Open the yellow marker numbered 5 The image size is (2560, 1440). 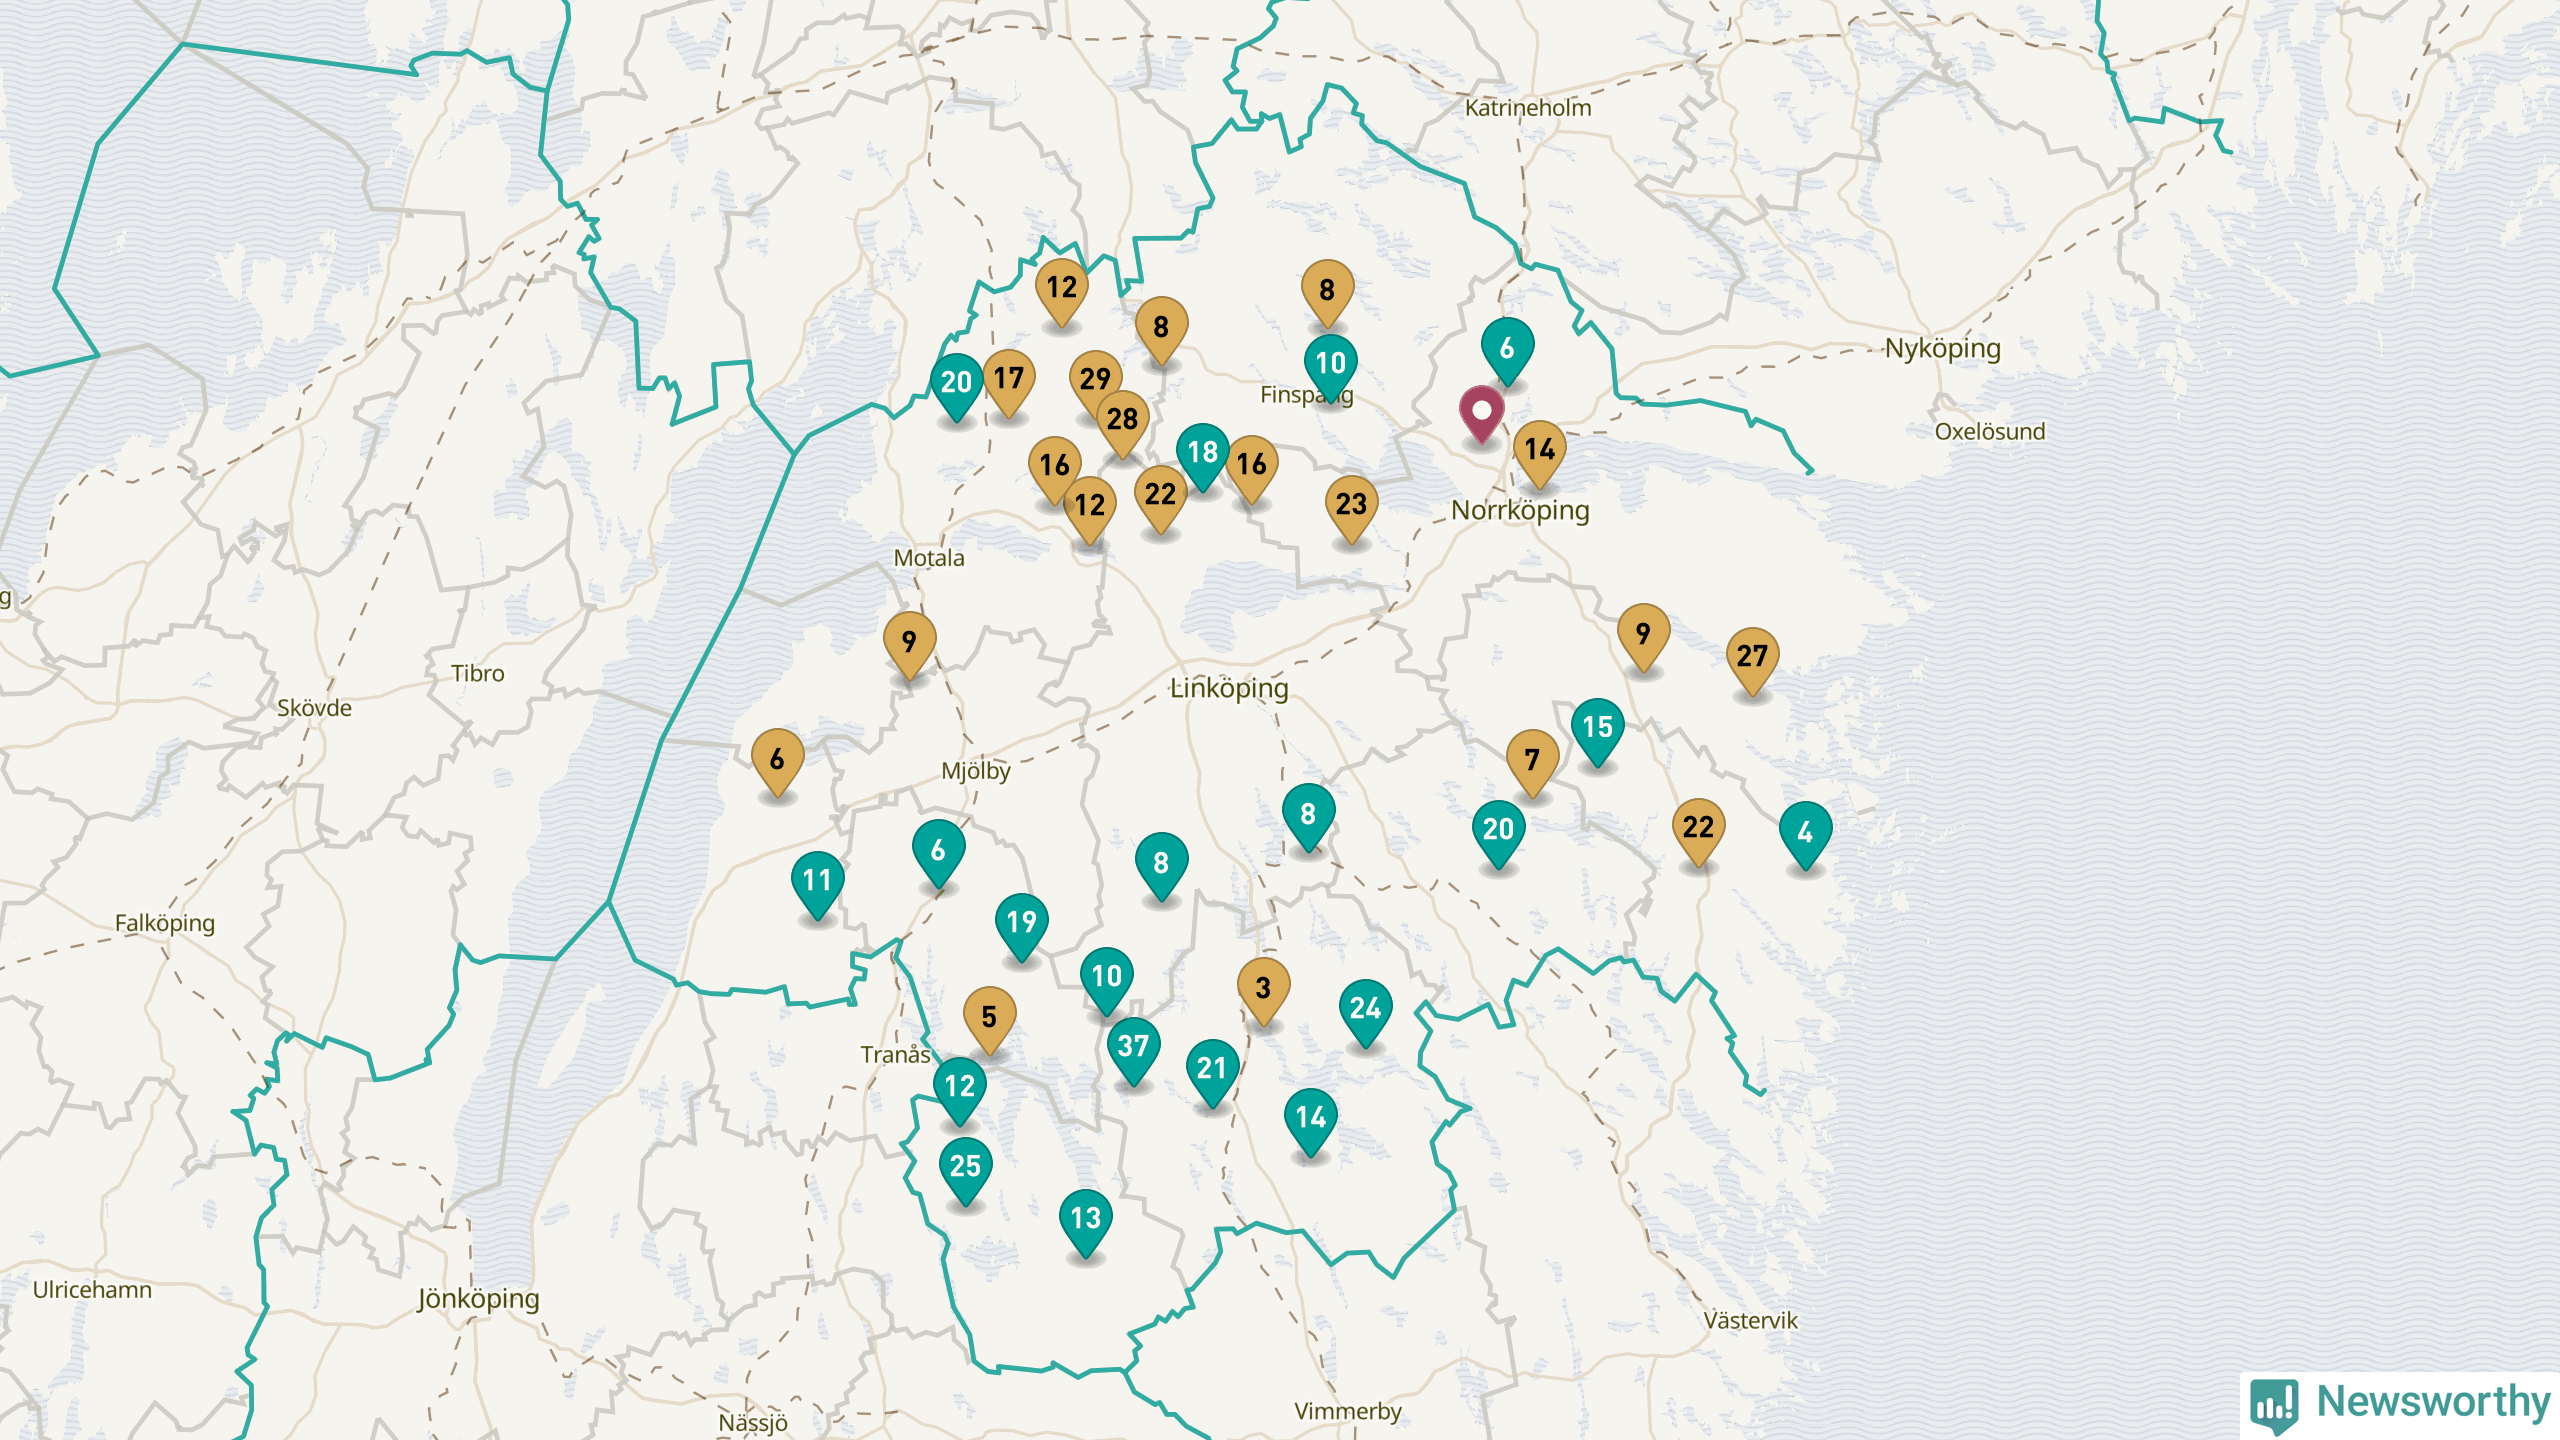[x=989, y=1017]
